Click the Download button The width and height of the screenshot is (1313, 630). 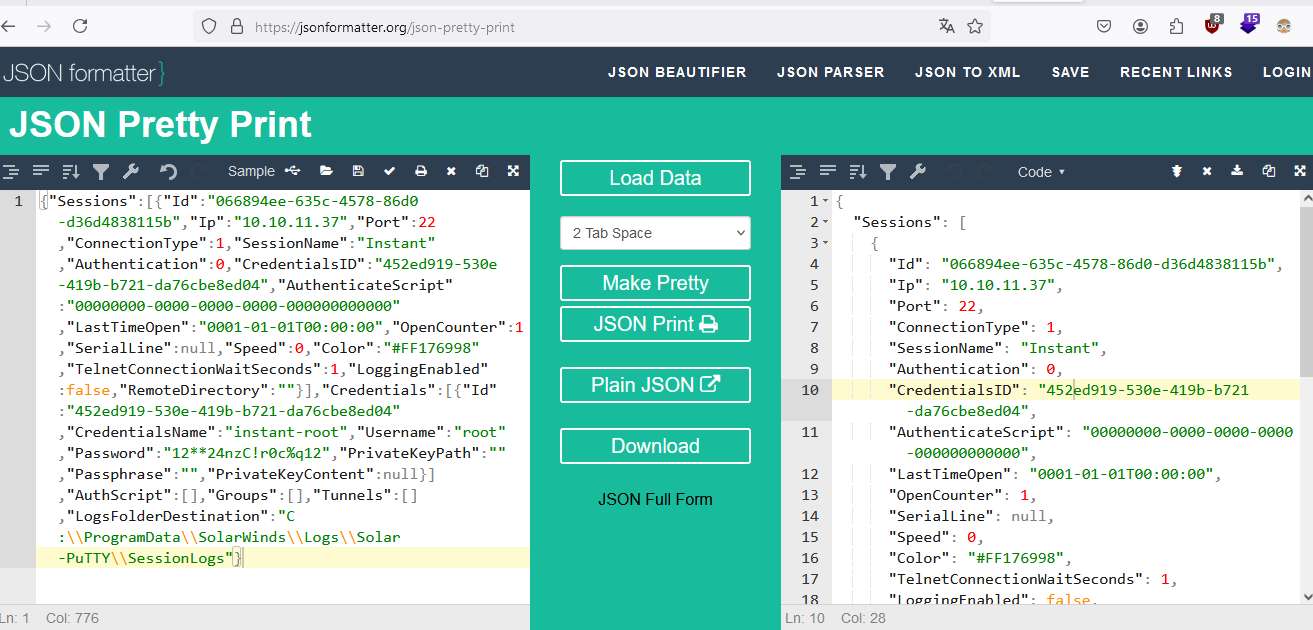point(655,446)
